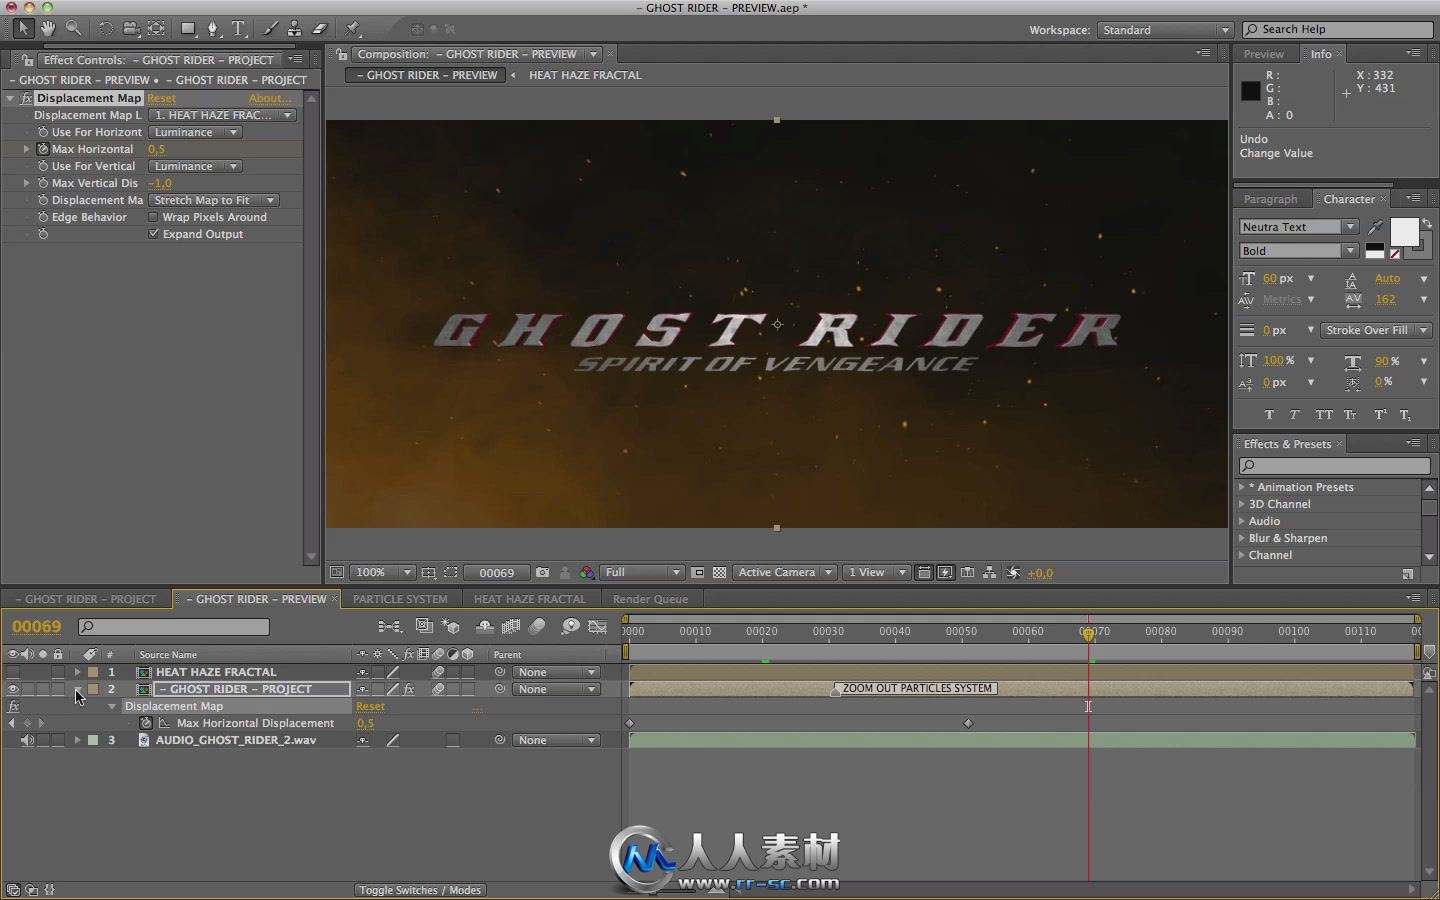Image resolution: width=1440 pixels, height=900 pixels.
Task: Toggle Max Horizontal stopwatch in Effect Controls
Action: coord(43,149)
